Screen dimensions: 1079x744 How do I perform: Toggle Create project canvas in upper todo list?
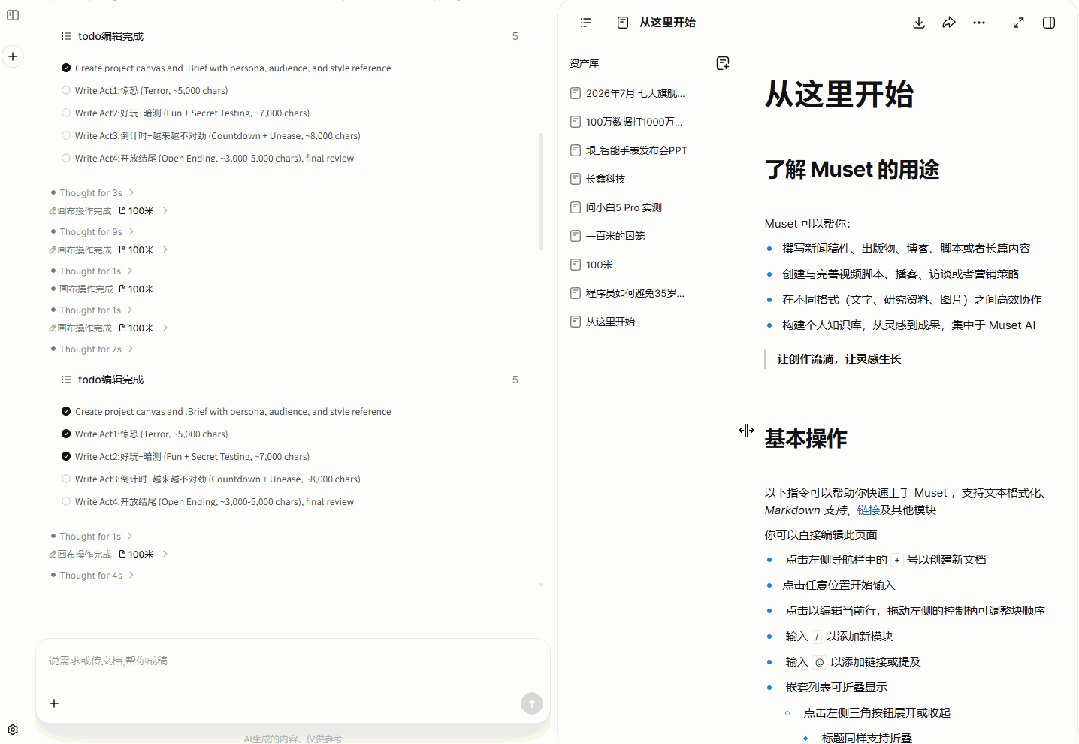[x=66, y=67]
